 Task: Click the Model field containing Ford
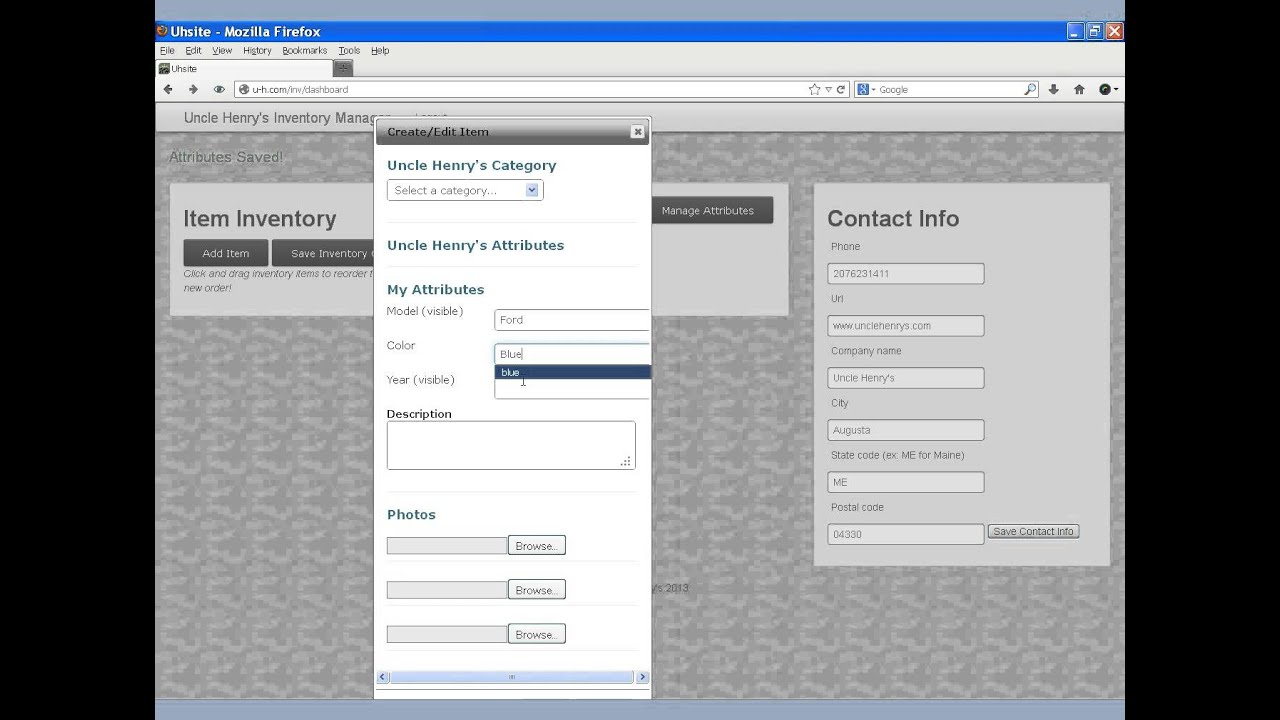[x=572, y=320]
